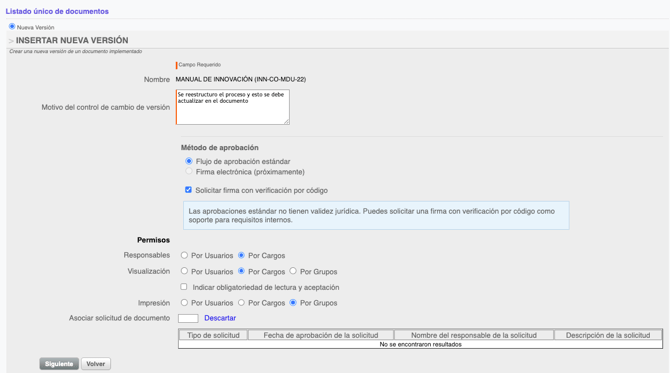The width and height of the screenshot is (670, 373).
Task: Select Firma electrónica (próximamente) option
Action: click(189, 171)
